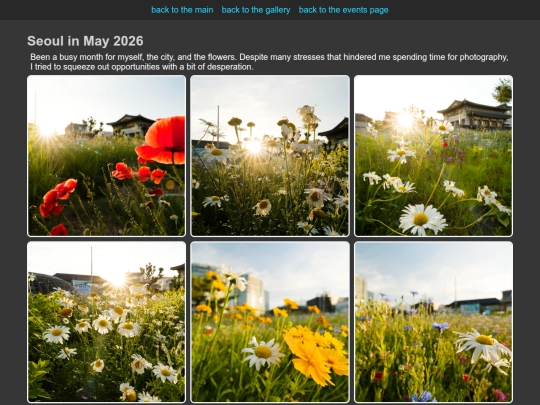Go to 'back to the events page'
This screenshot has width=540, height=405.
[343, 10]
